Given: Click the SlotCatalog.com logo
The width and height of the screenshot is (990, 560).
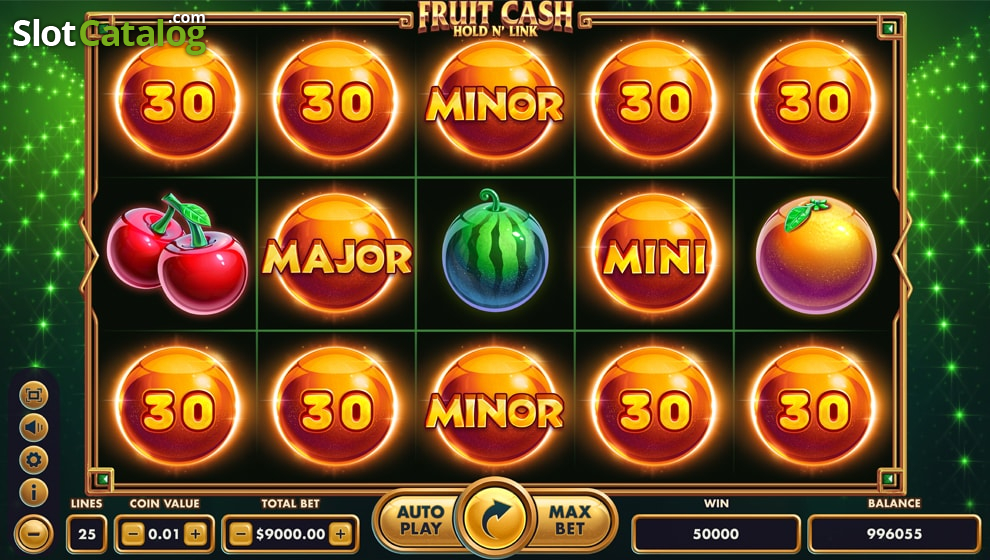Looking at the screenshot, I should [109, 33].
